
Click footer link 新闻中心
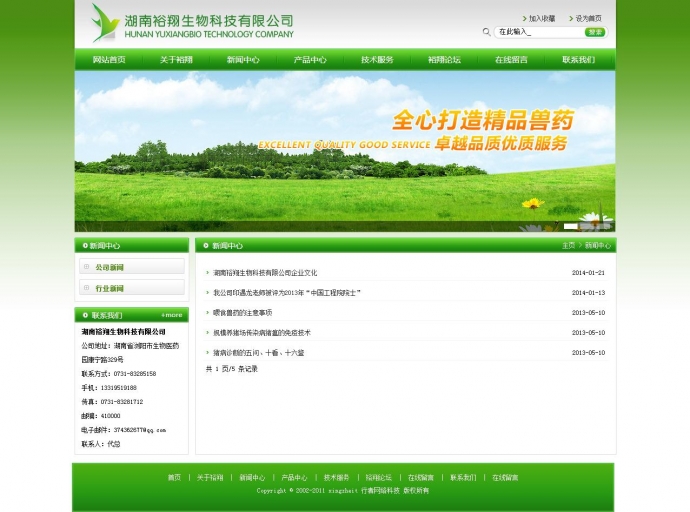click(252, 477)
